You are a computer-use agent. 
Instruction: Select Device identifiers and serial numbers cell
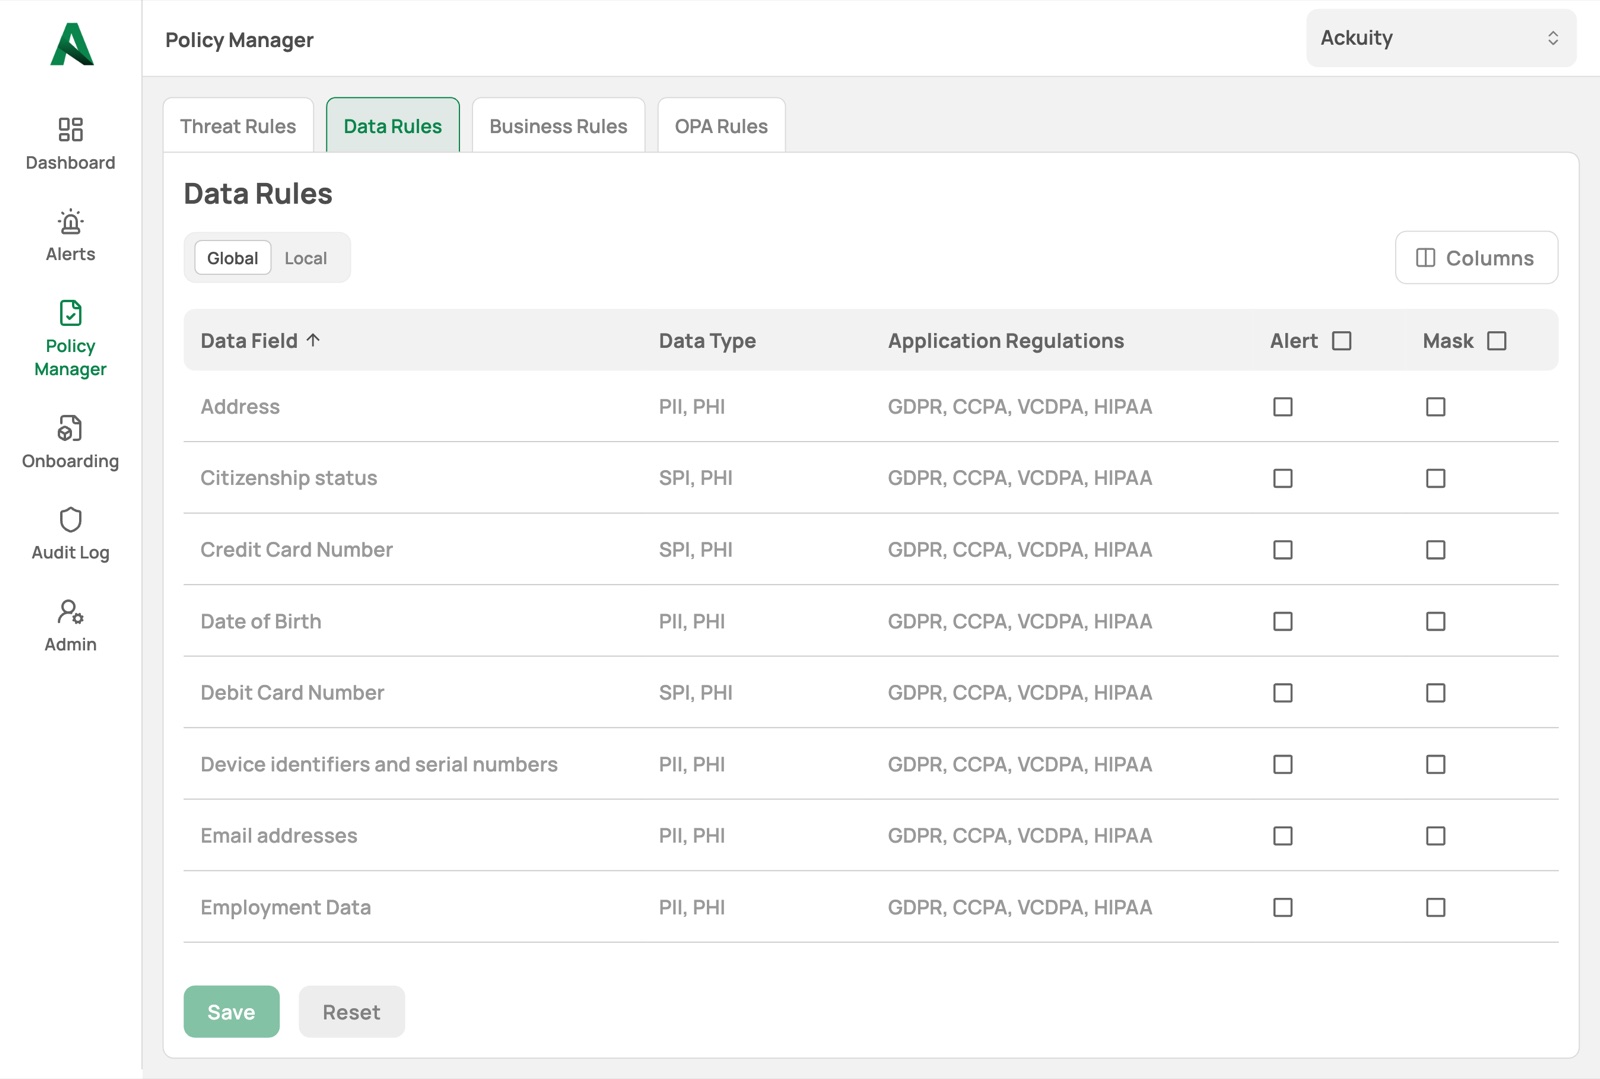pos(379,764)
